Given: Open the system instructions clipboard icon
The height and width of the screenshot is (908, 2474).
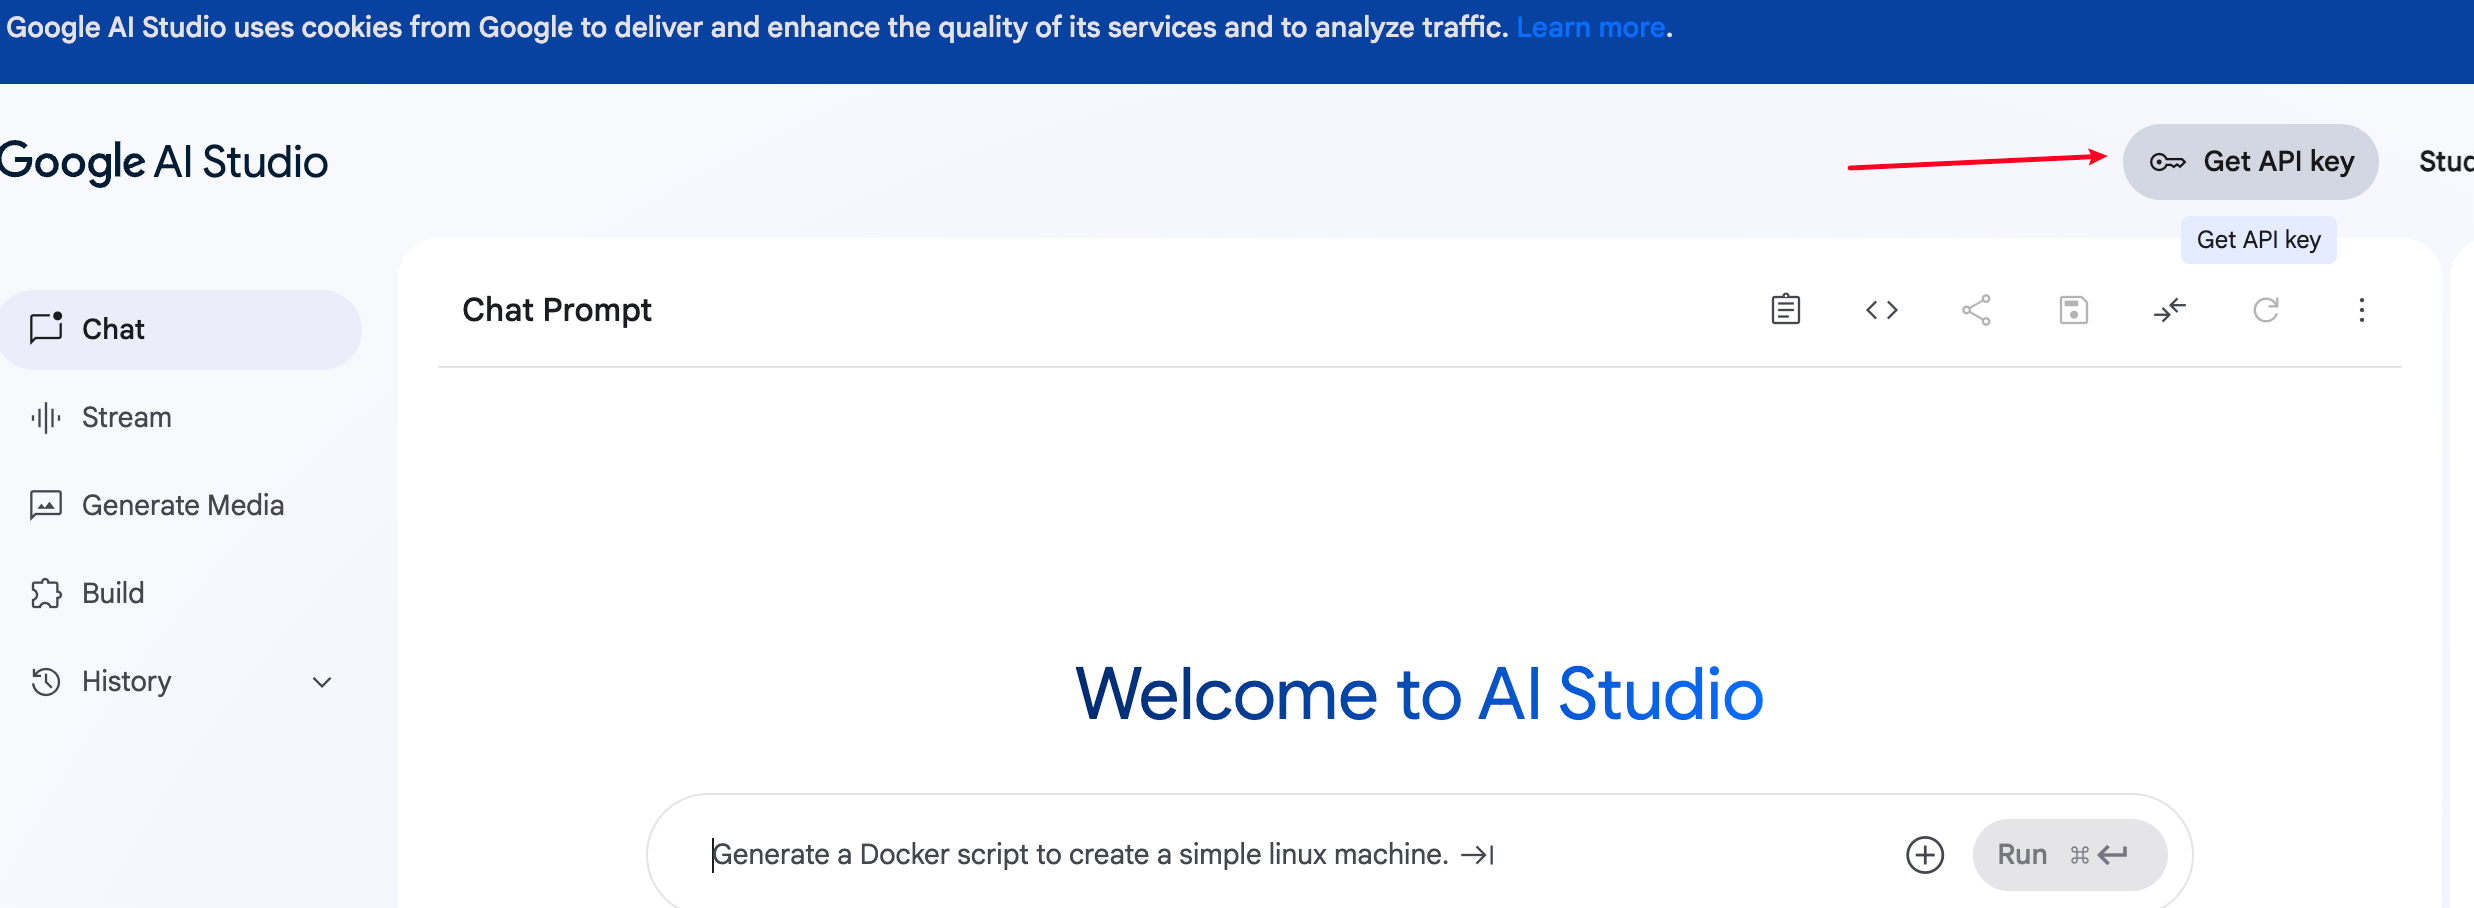Looking at the screenshot, I should [1785, 310].
